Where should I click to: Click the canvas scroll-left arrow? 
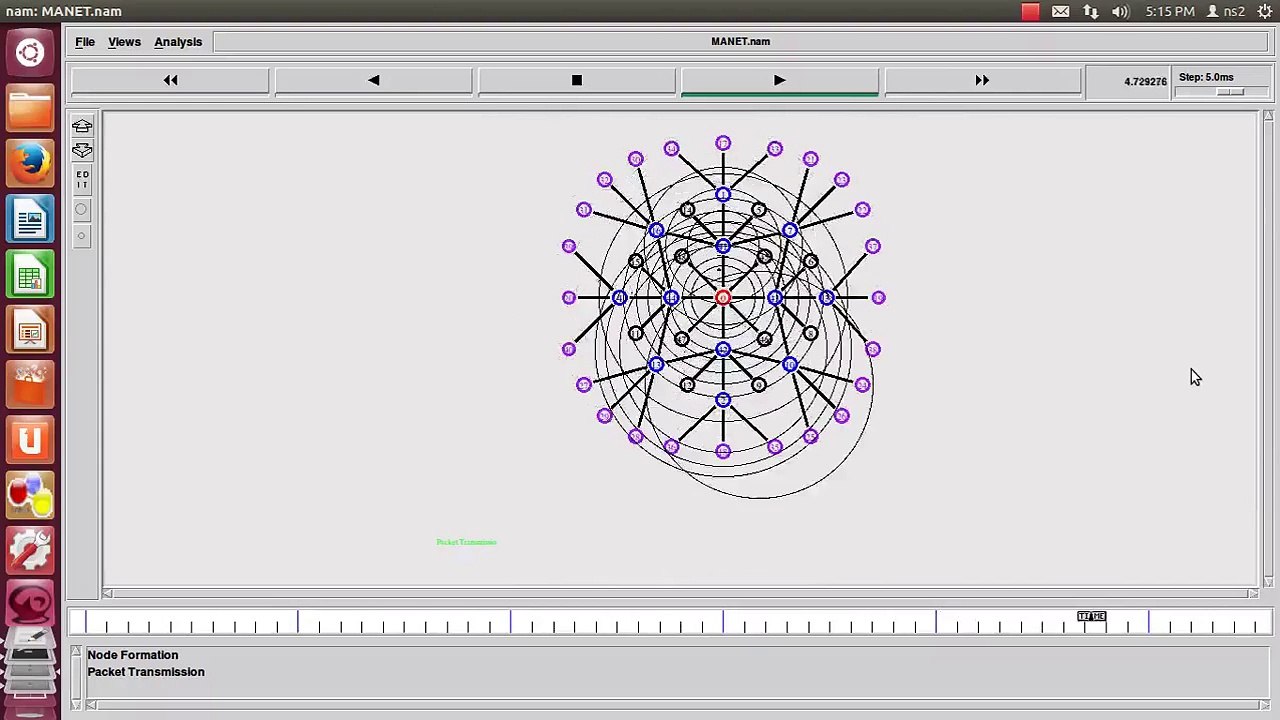(108, 594)
